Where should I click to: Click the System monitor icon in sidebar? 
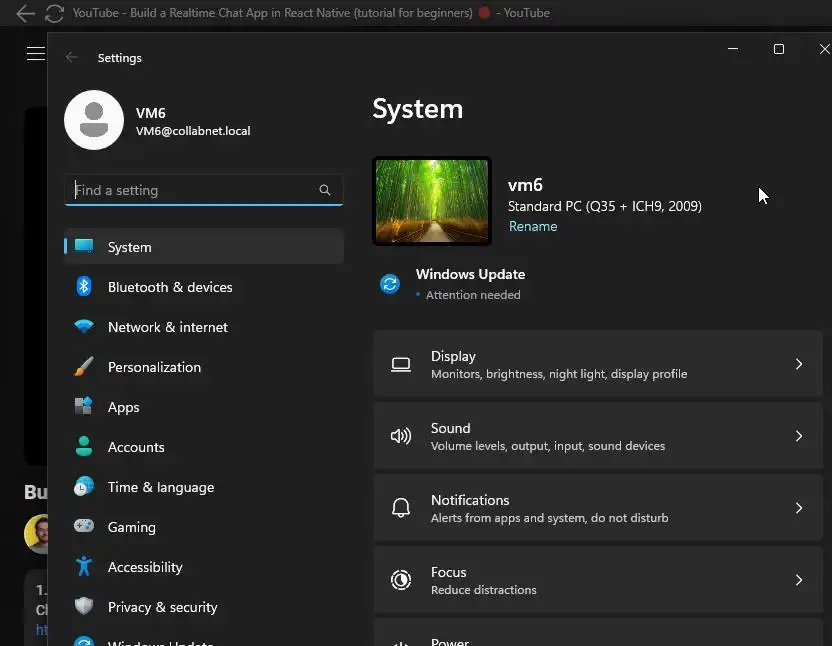point(84,246)
